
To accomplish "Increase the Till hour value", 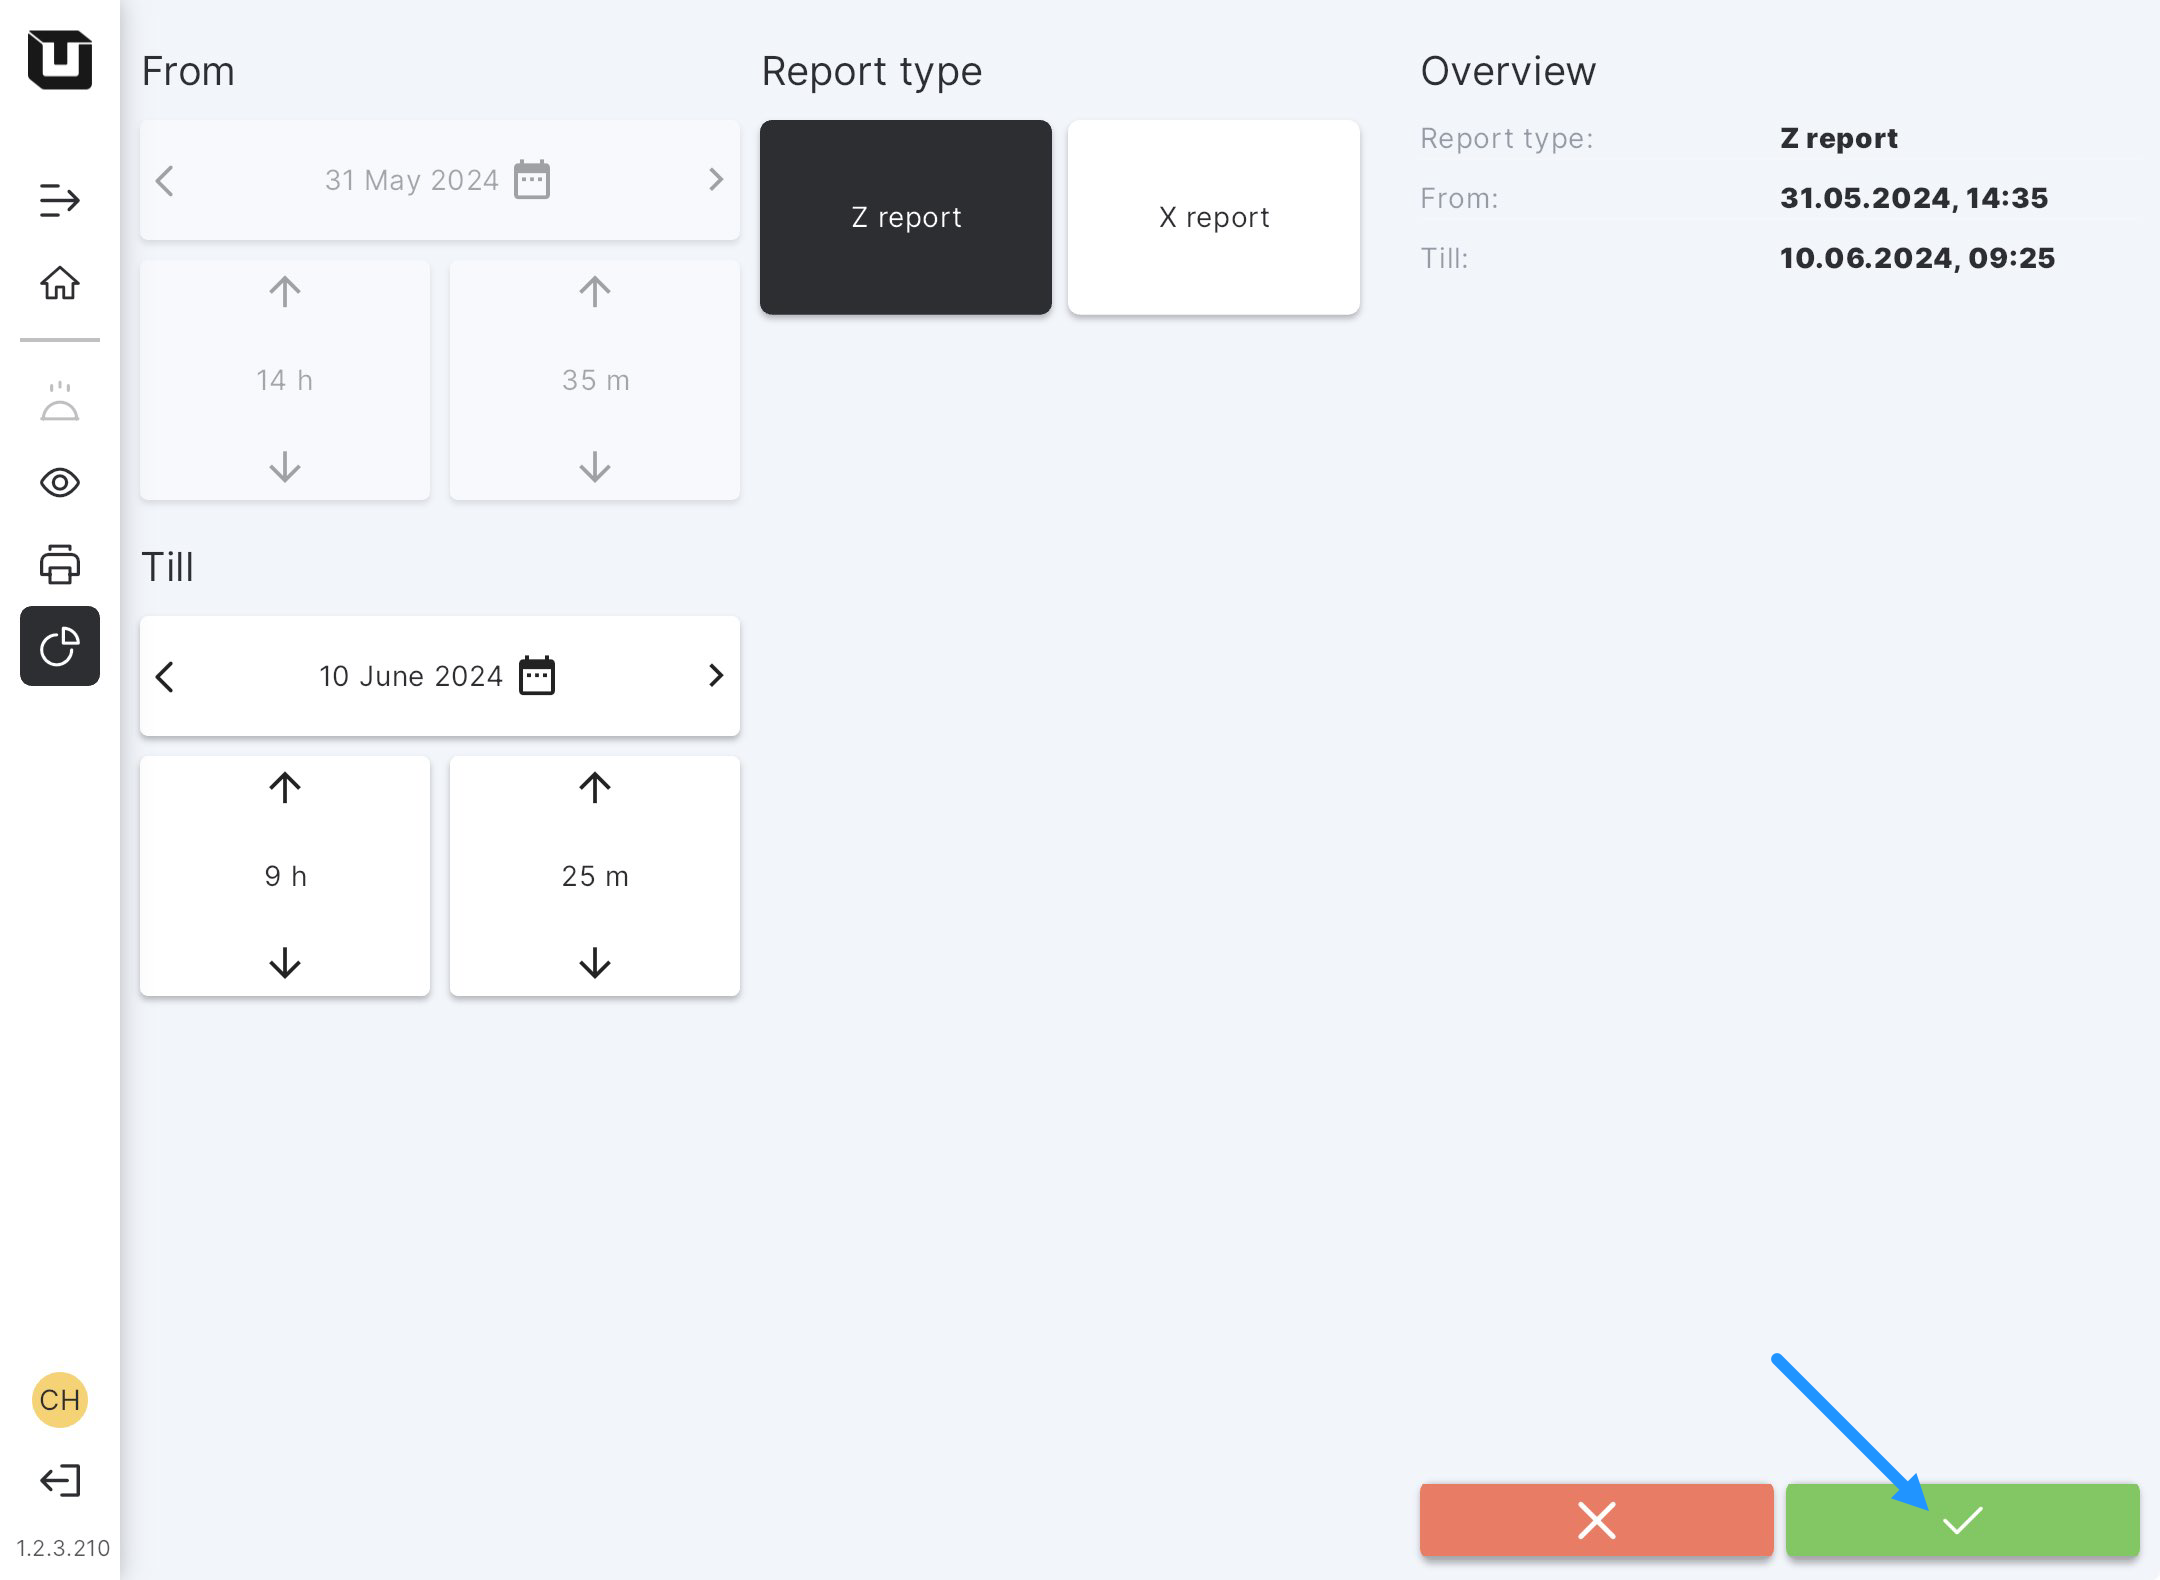I will click(285, 788).
